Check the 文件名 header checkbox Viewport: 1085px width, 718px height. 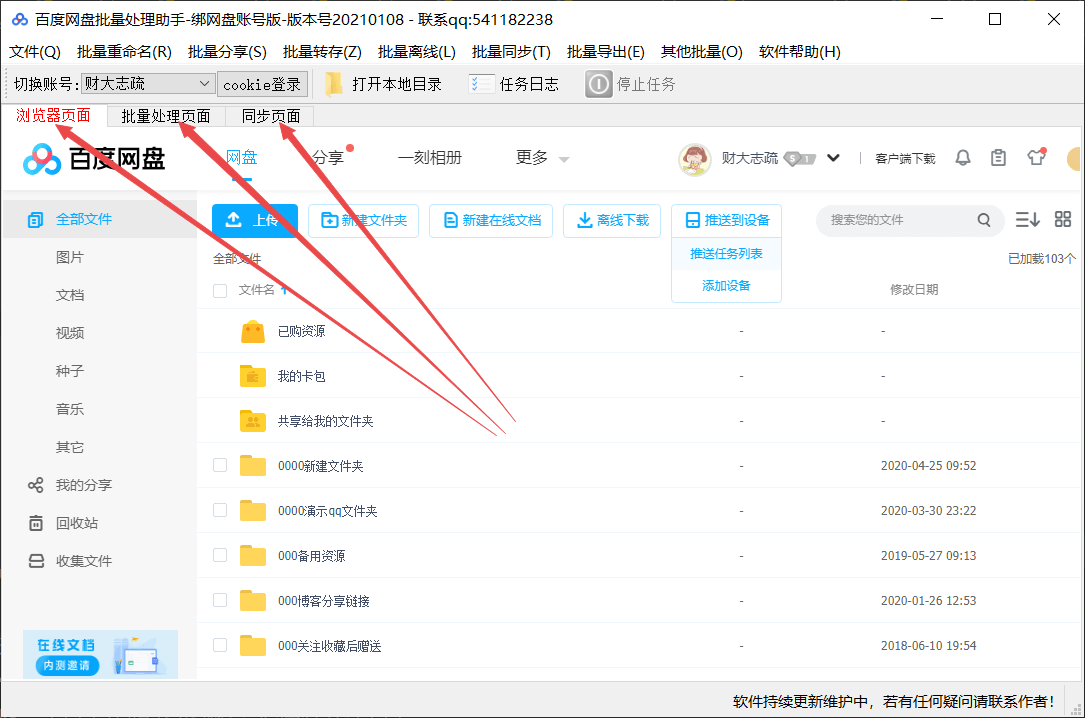click(x=219, y=289)
